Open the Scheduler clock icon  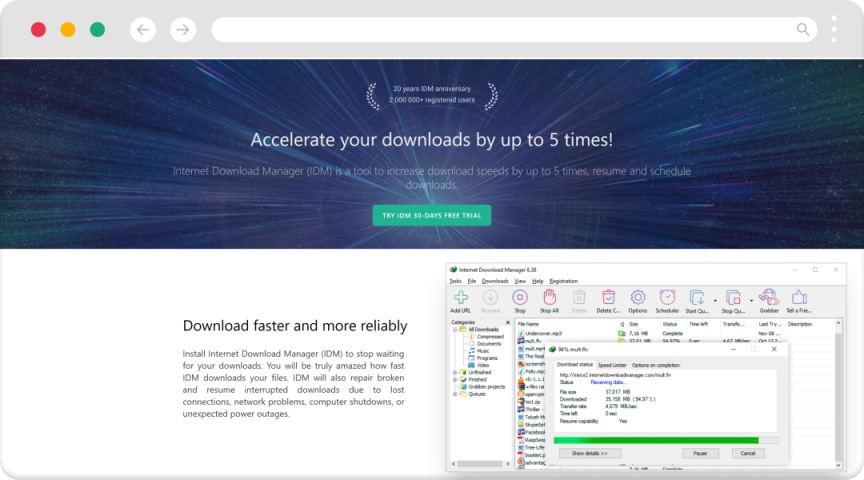[667, 301]
